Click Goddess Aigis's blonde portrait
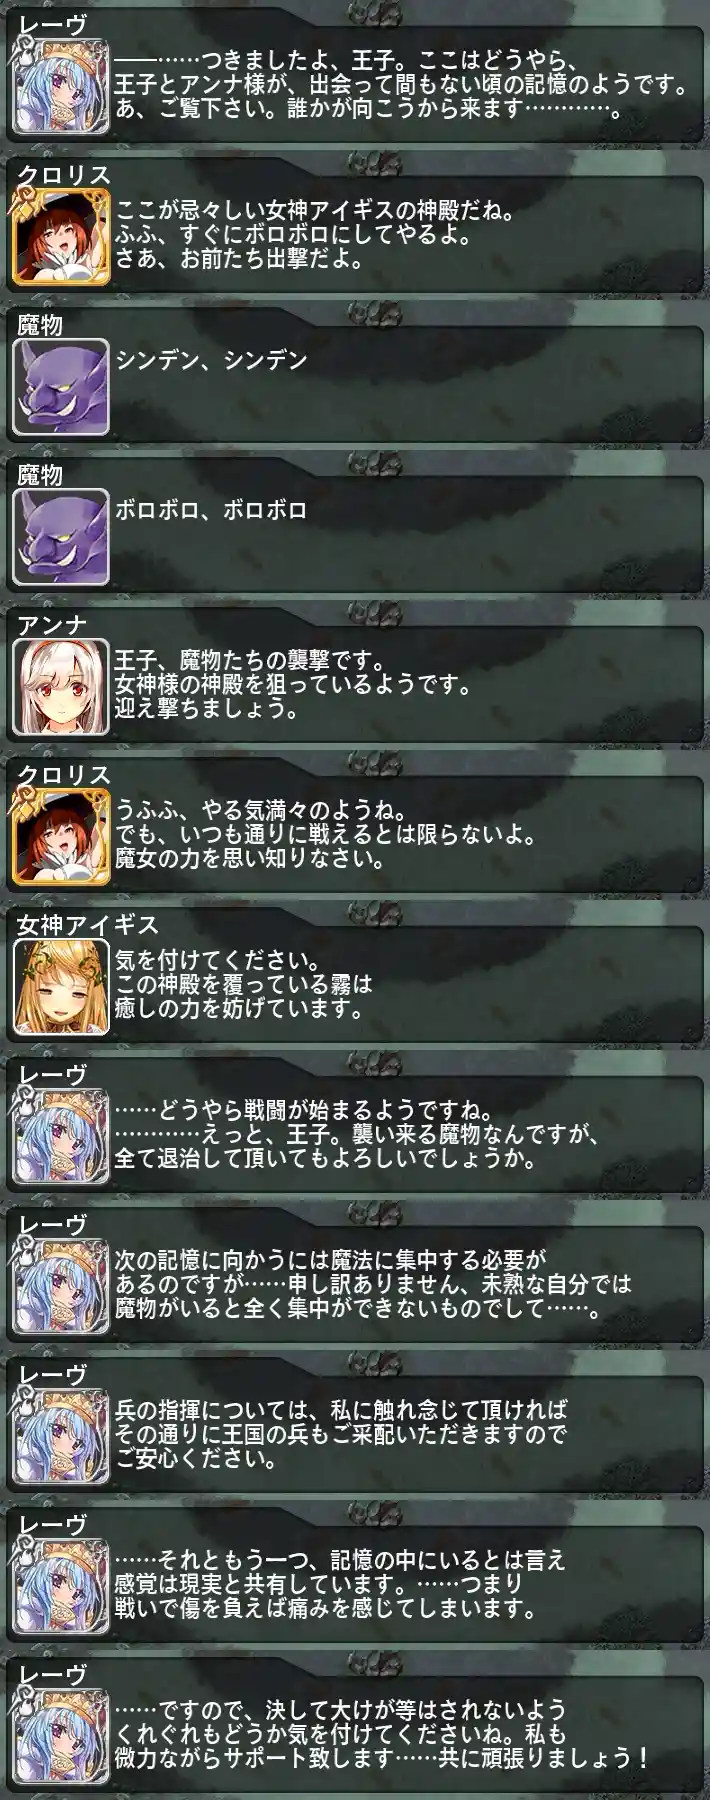 pyautogui.click(x=60, y=987)
